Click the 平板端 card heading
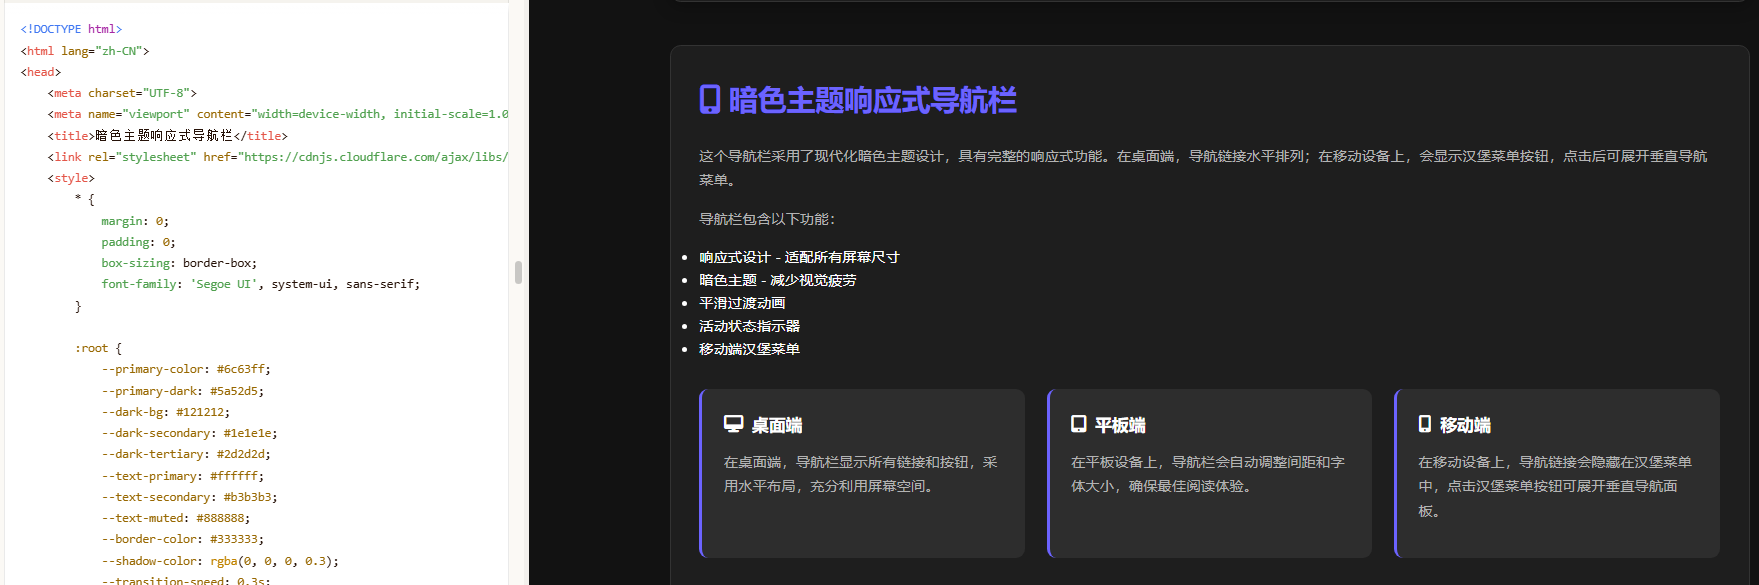 pyautogui.click(x=1120, y=425)
